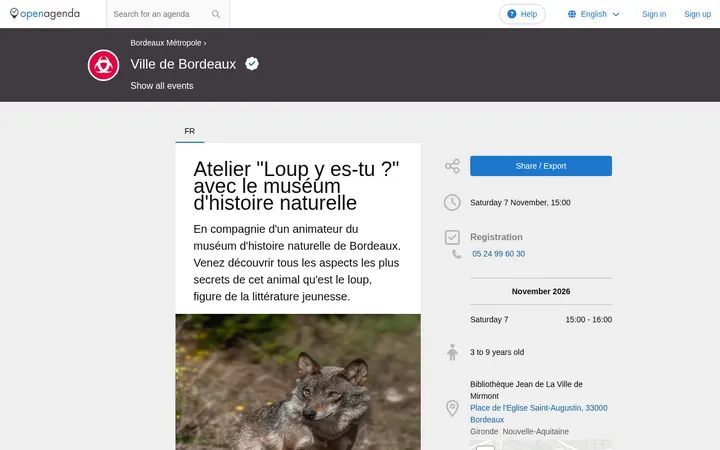Screen dimensions: 720x450
Task: Click the Registration checkmark icon
Action: (452, 237)
